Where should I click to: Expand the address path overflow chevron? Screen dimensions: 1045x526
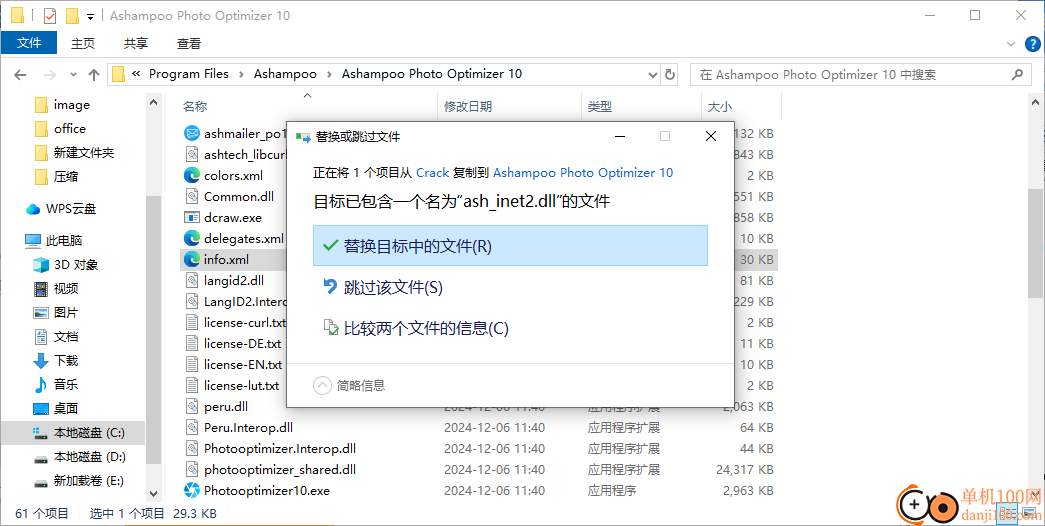(136, 74)
